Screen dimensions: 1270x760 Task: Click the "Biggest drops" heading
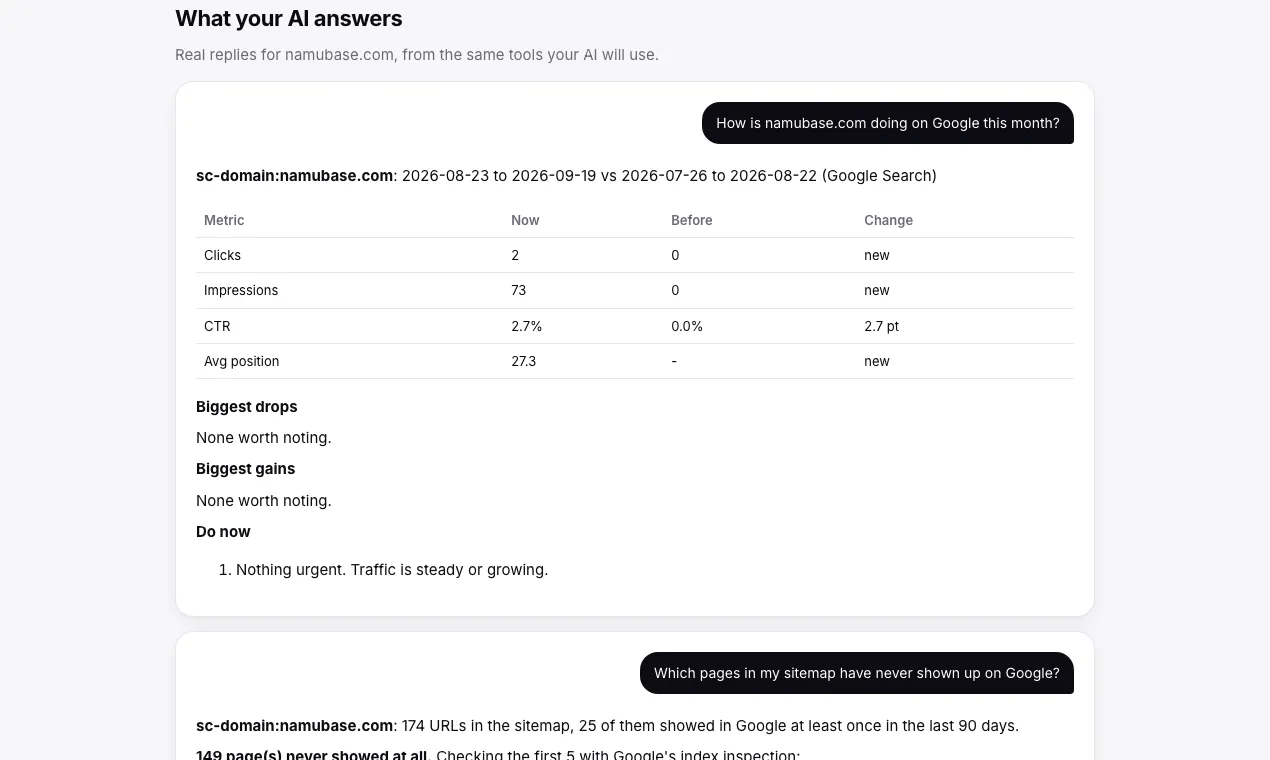click(246, 406)
